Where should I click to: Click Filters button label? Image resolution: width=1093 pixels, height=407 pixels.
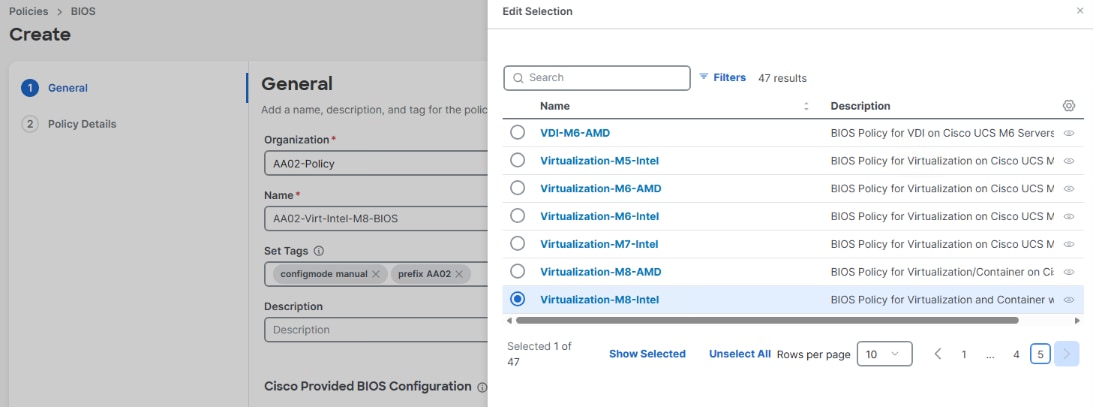tap(729, 77)
